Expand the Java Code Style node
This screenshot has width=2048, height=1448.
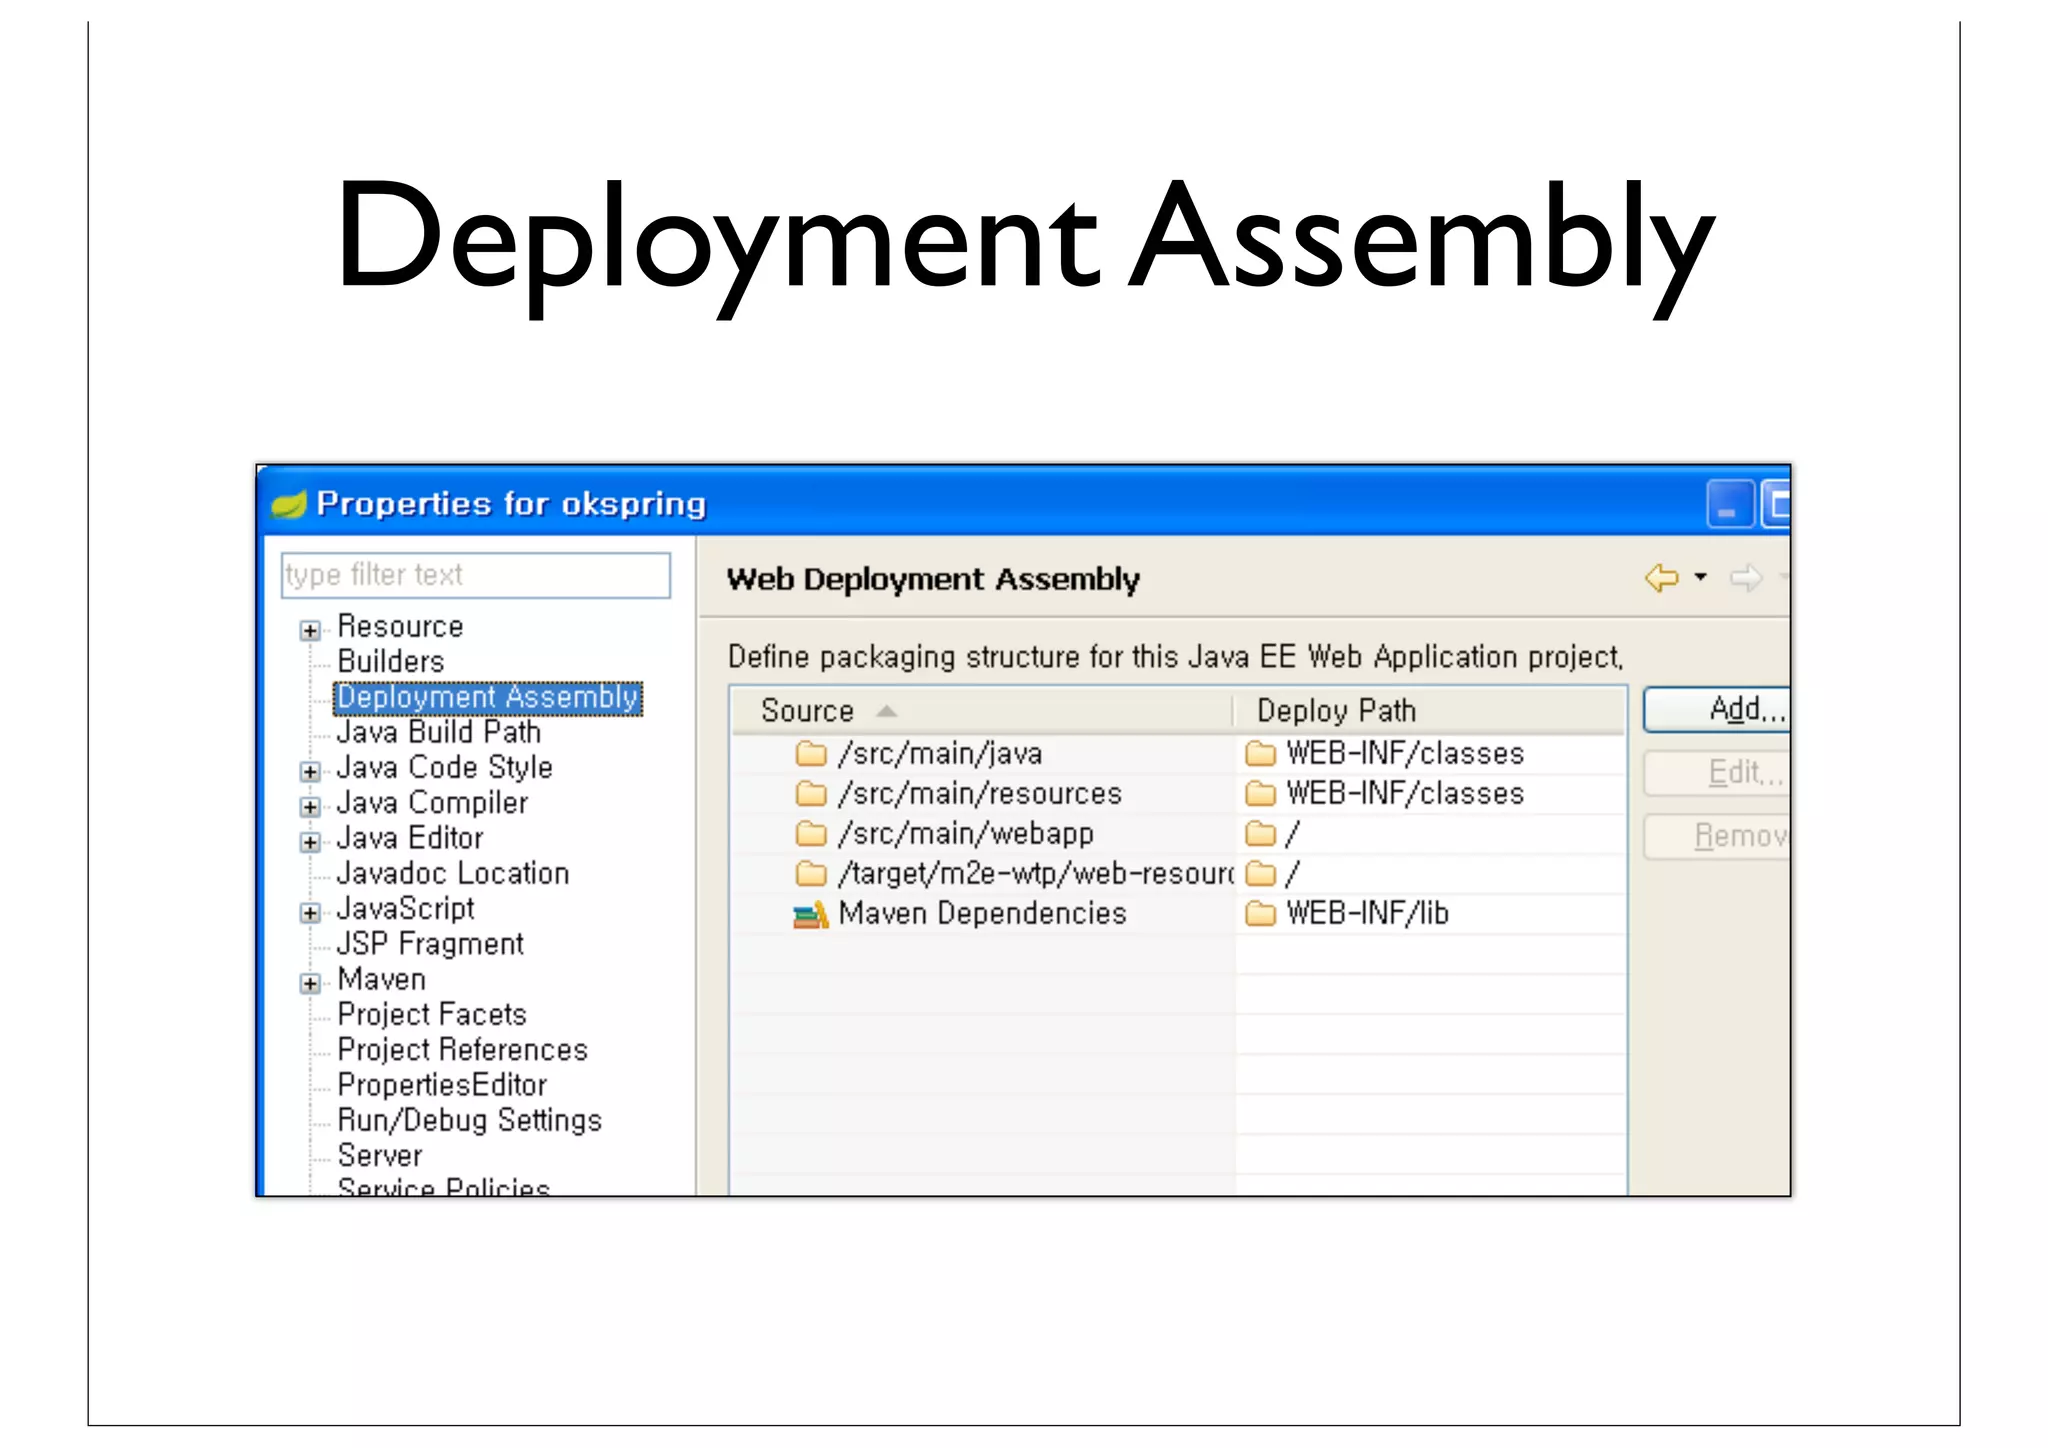tap(310, 771)
